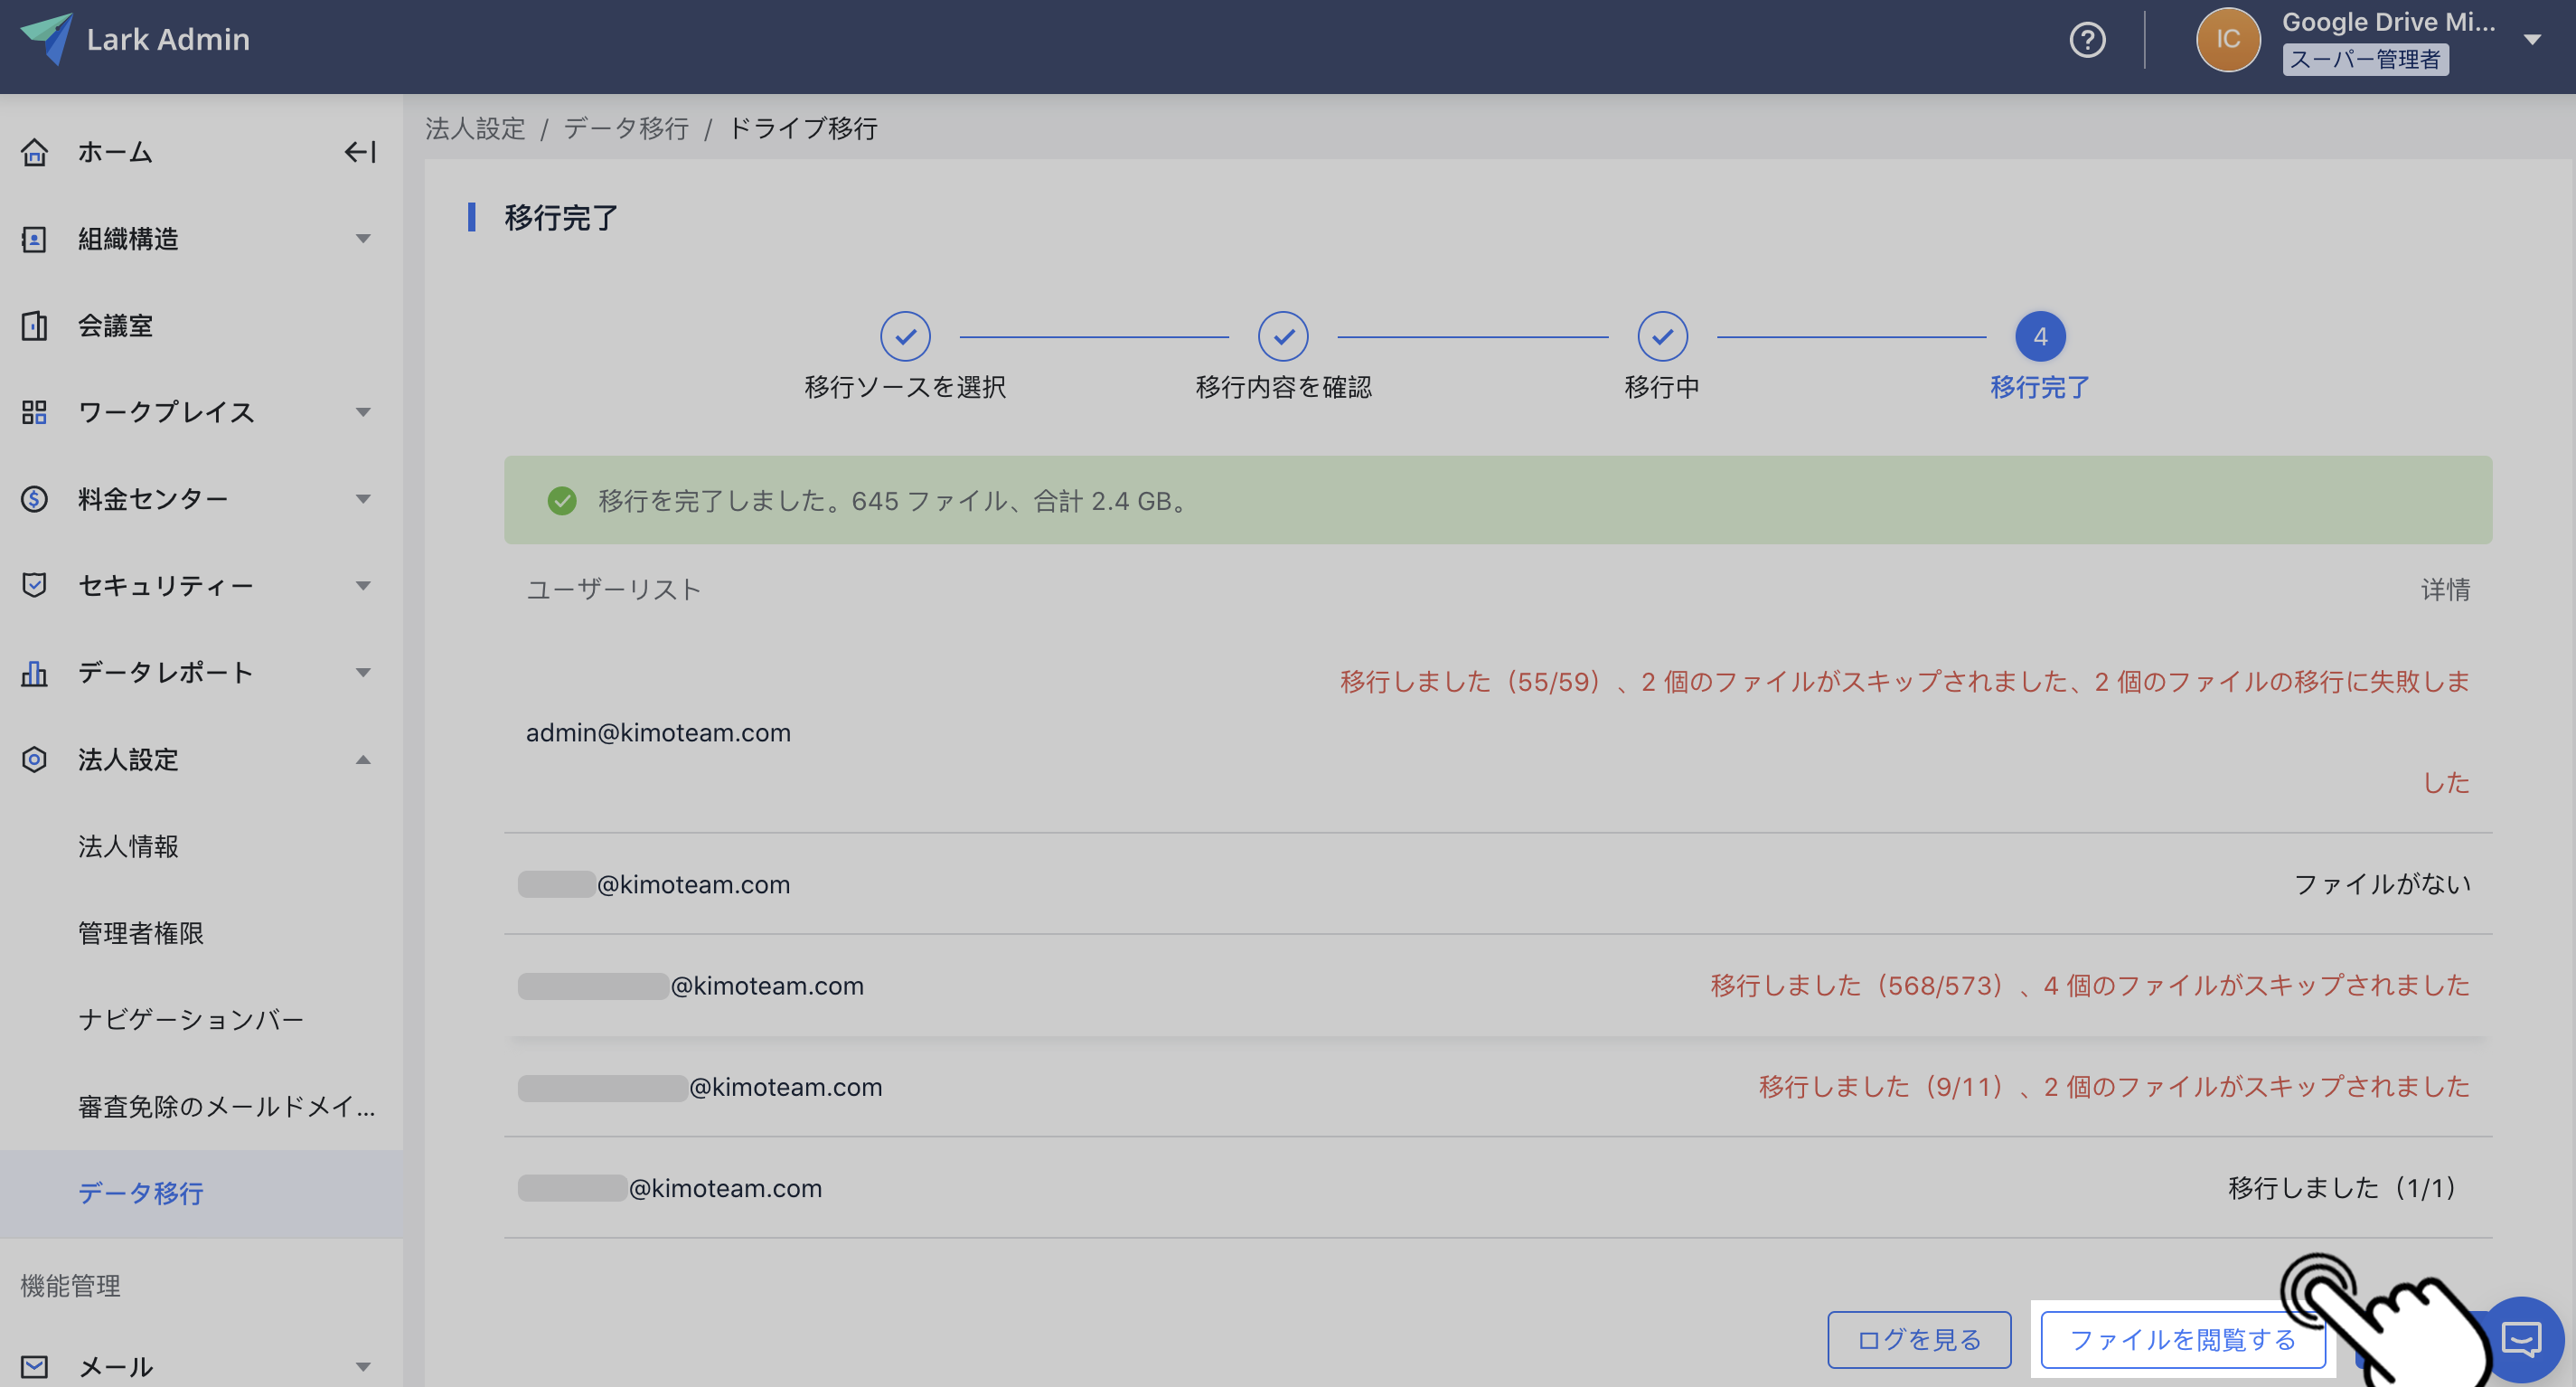Image resolution: width=2576 pixels, height=1387 pixels.
Task: Expand the 組織構造 menu arrow
Action: coord(363,239)
